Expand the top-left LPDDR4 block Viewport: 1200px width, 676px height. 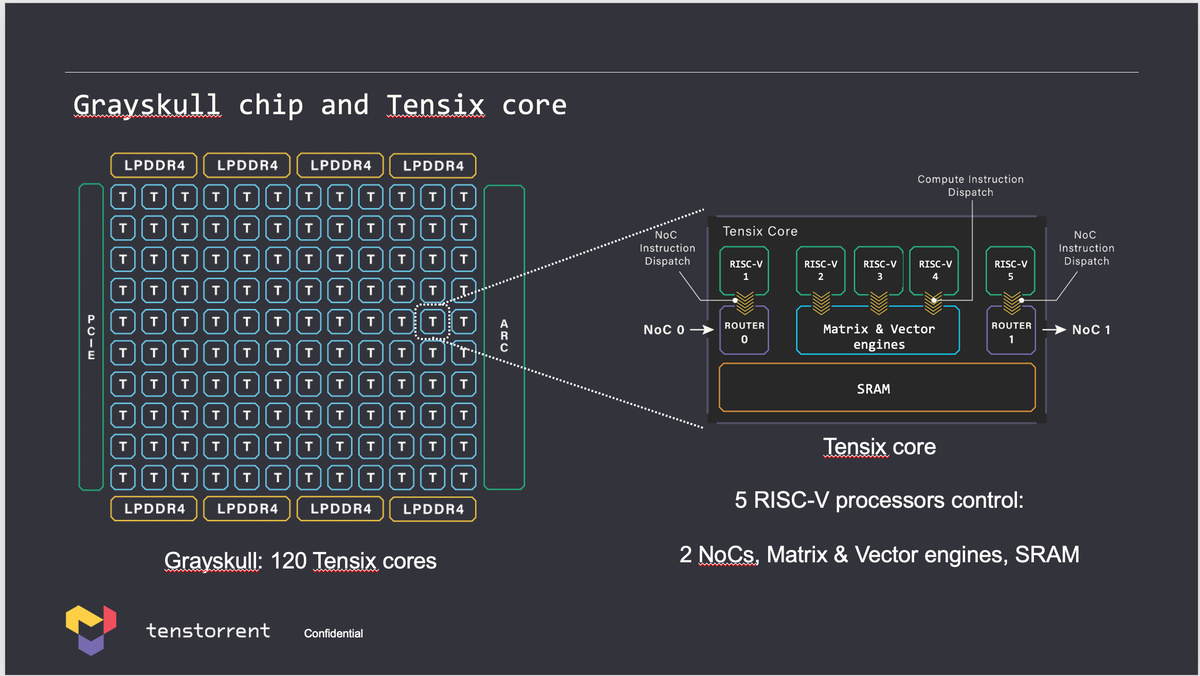[x=153, y=165]
